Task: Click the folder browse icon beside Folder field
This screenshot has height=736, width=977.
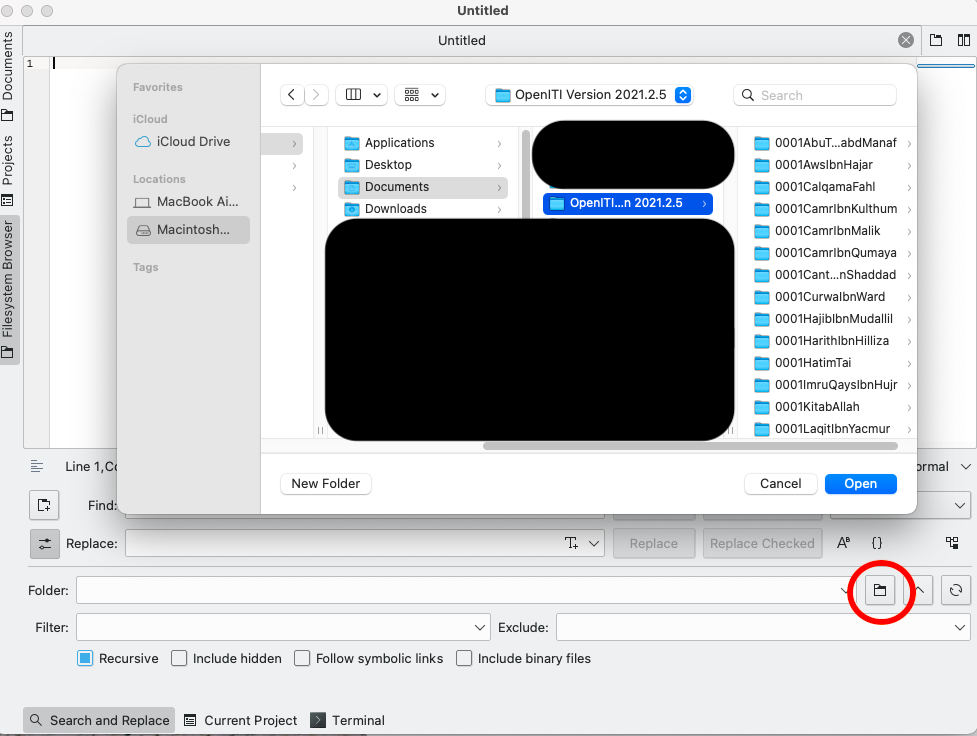Action: (x=879, y=591)
